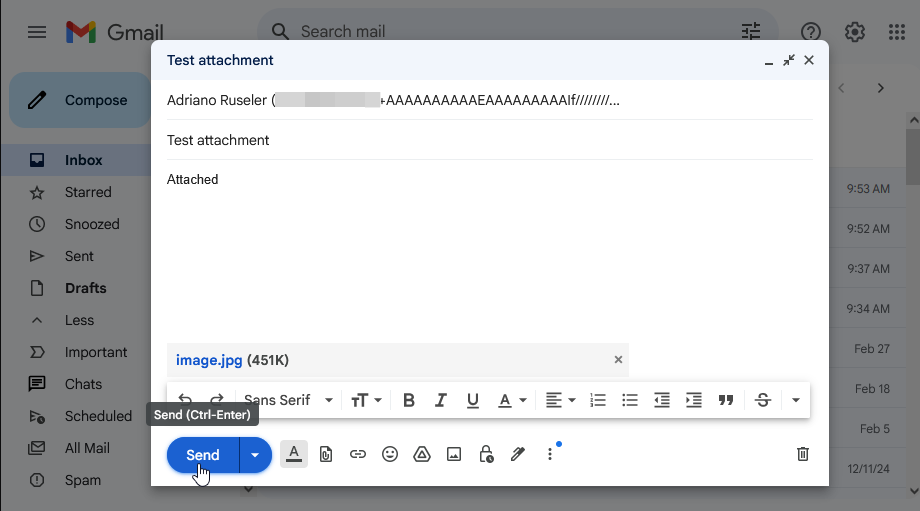Open the text size dropdown
The width and height of the screenshot is (920, 511).
click(366, 400)
